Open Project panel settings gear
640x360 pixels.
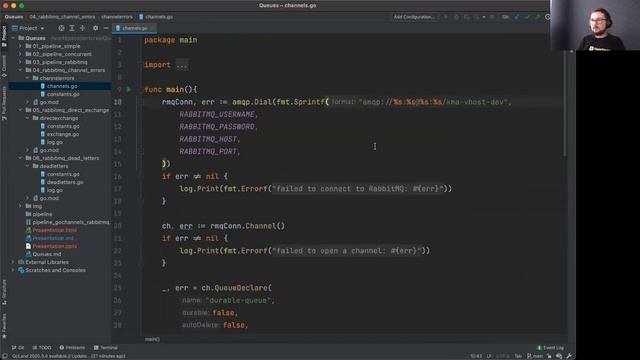tap(96, 28)
